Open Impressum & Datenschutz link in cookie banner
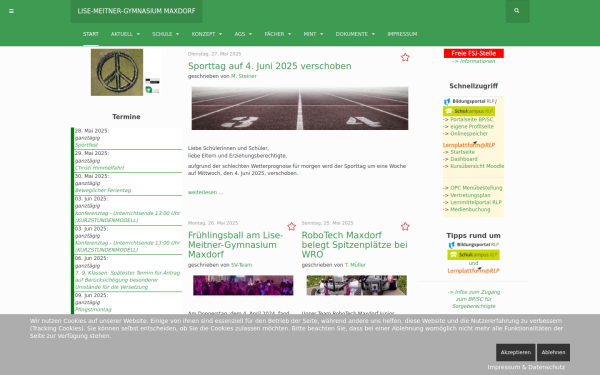The width and height of the screenshot is (600, 375). click(526, 367)
